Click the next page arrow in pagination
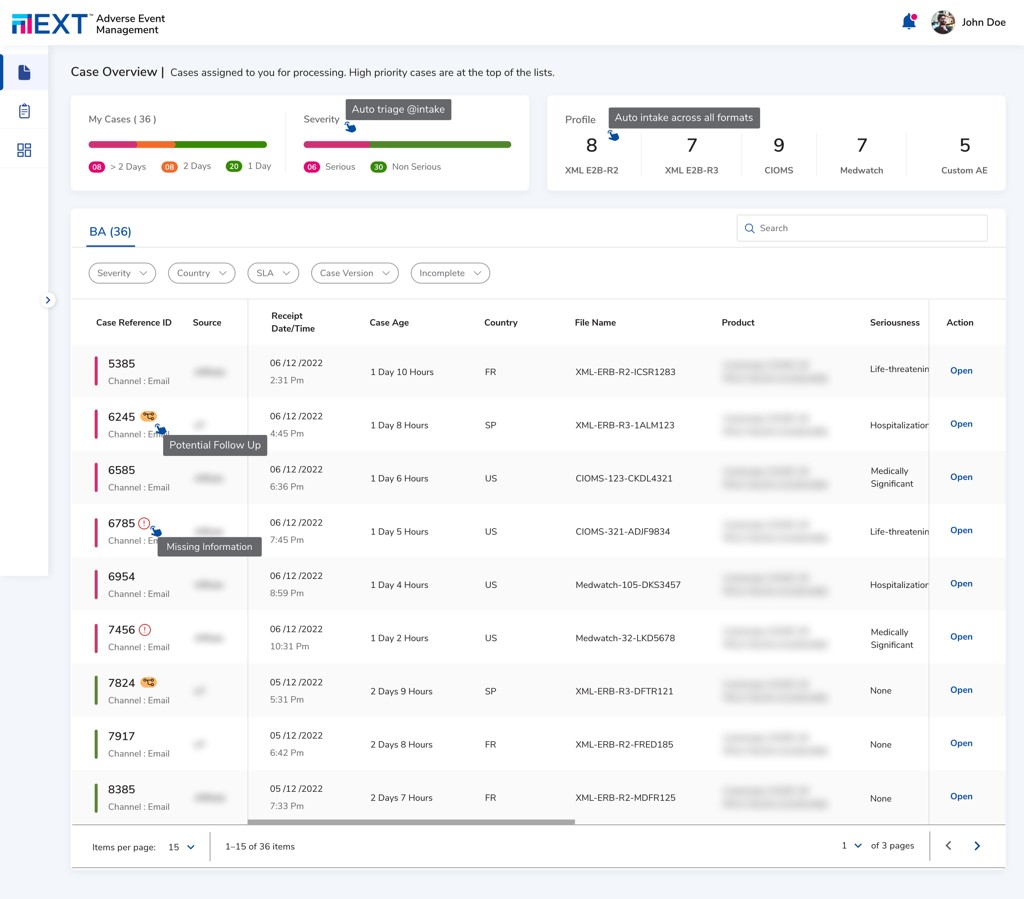This screenshot has height=899, width=1024. pyautogui.click(x=977, y=845)
